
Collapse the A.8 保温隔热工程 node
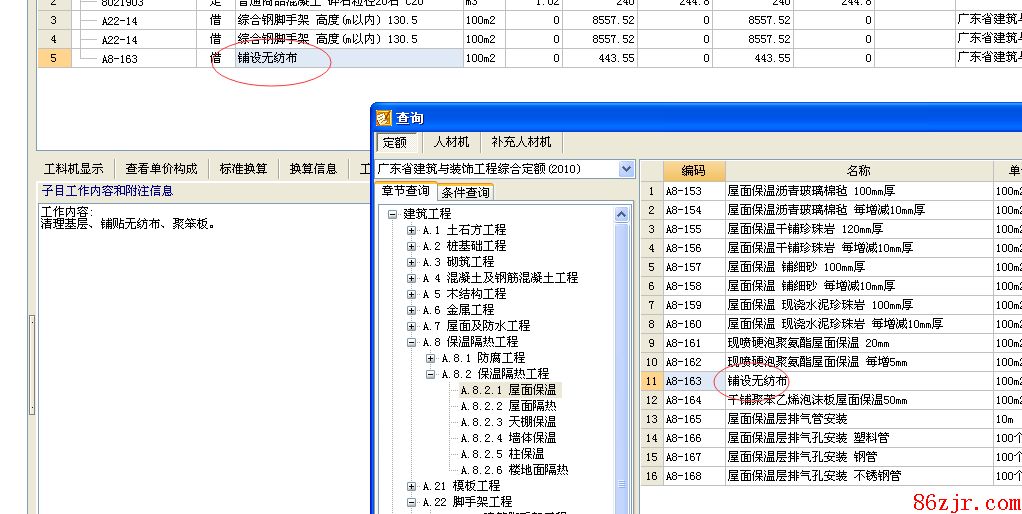click(x=412, y=342)
